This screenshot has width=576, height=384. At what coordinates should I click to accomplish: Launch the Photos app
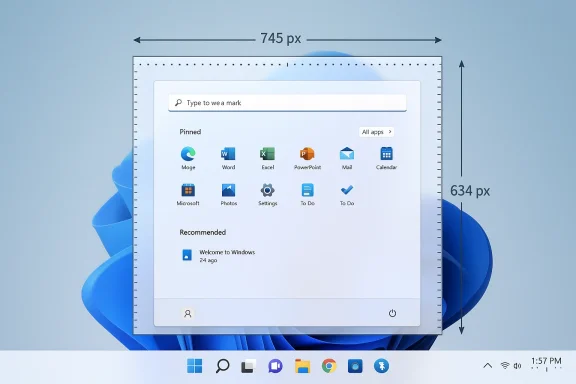point(228,190)
